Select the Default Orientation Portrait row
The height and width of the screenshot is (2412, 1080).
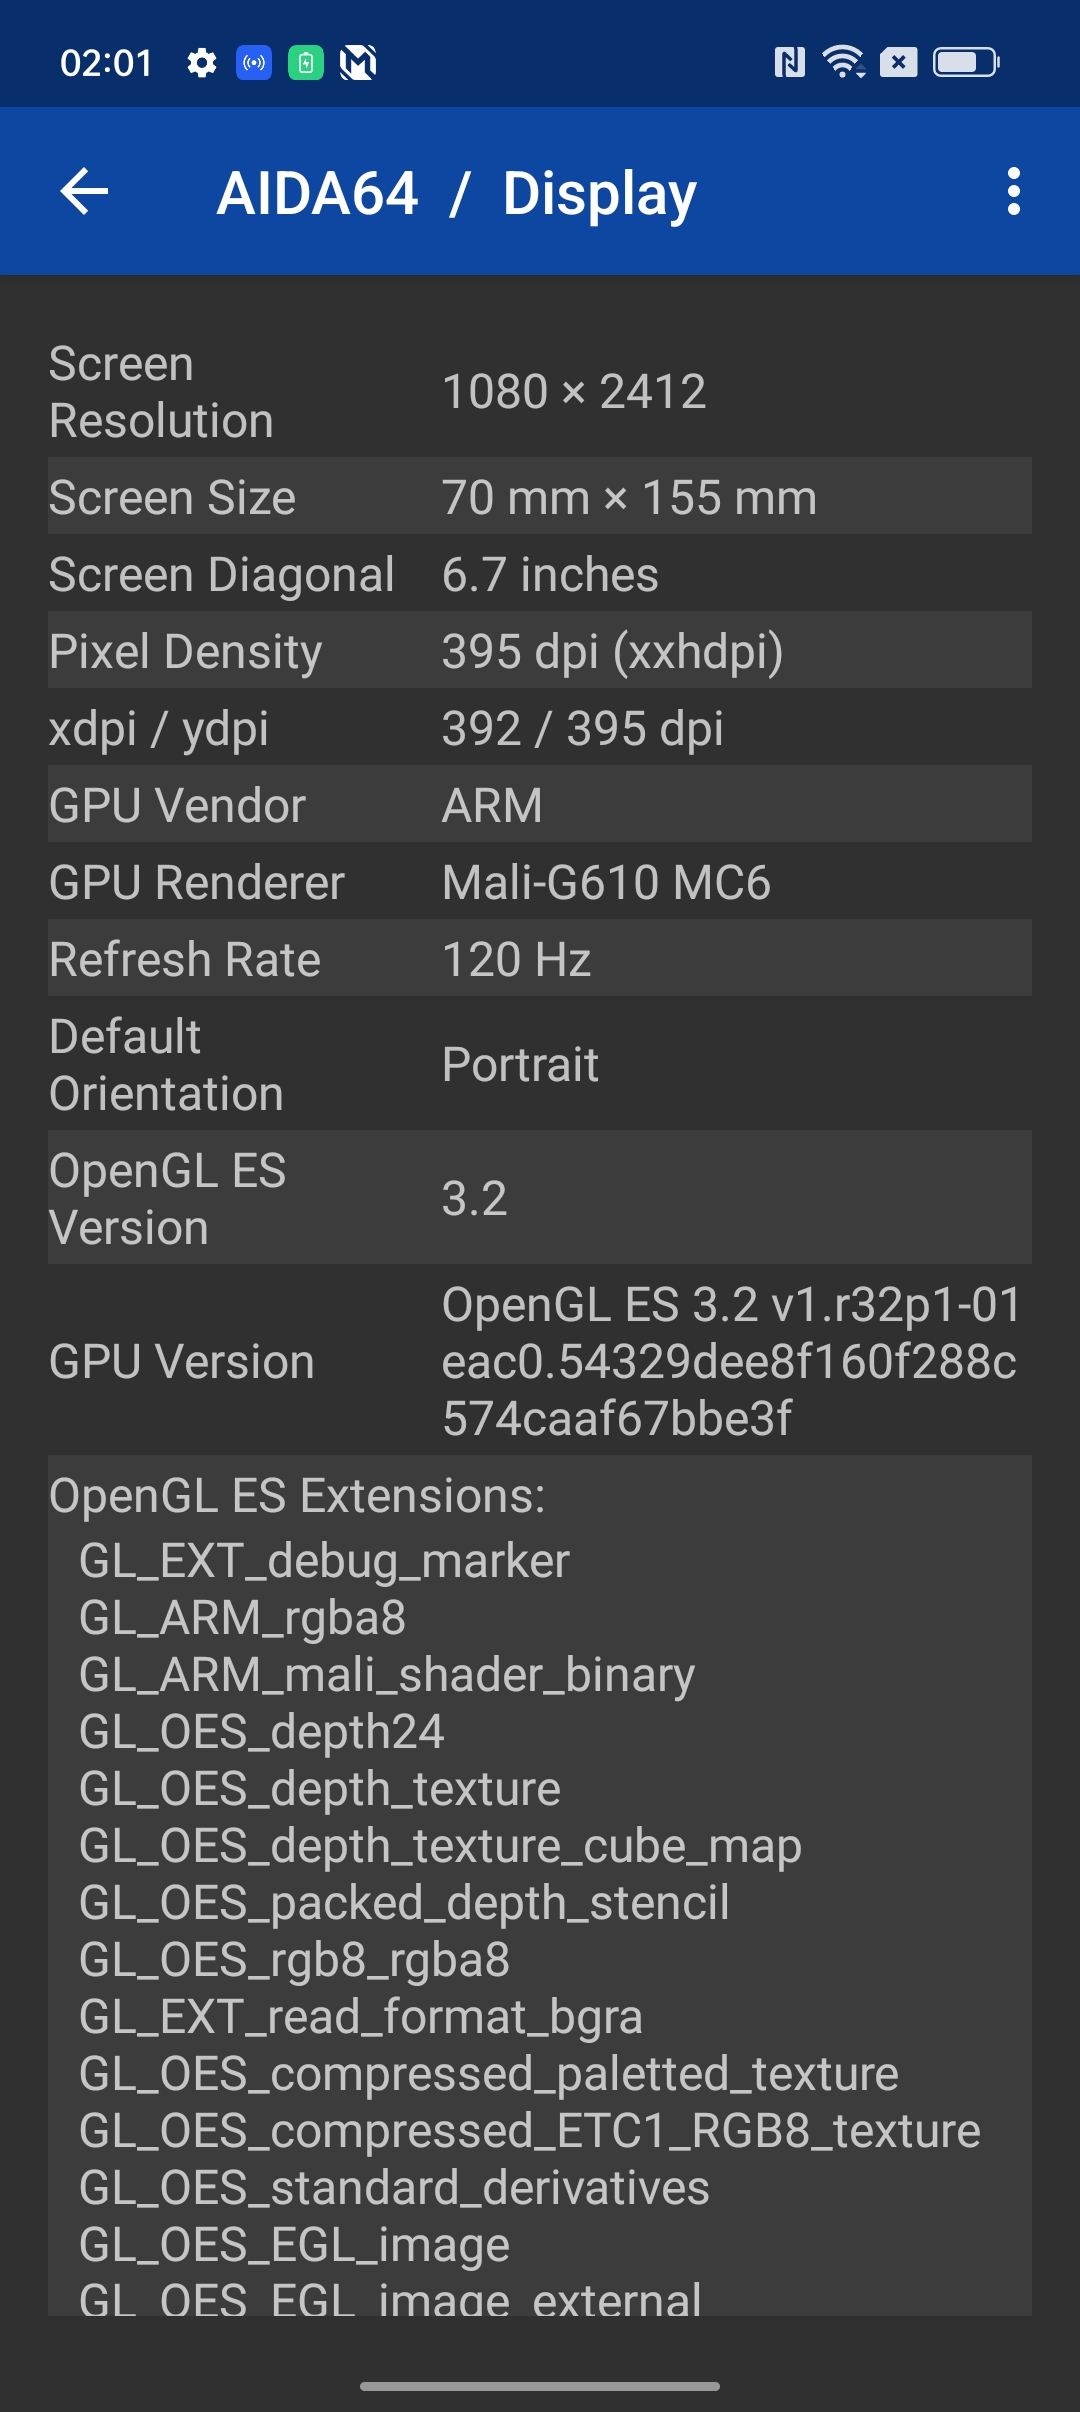(540, 1065)
